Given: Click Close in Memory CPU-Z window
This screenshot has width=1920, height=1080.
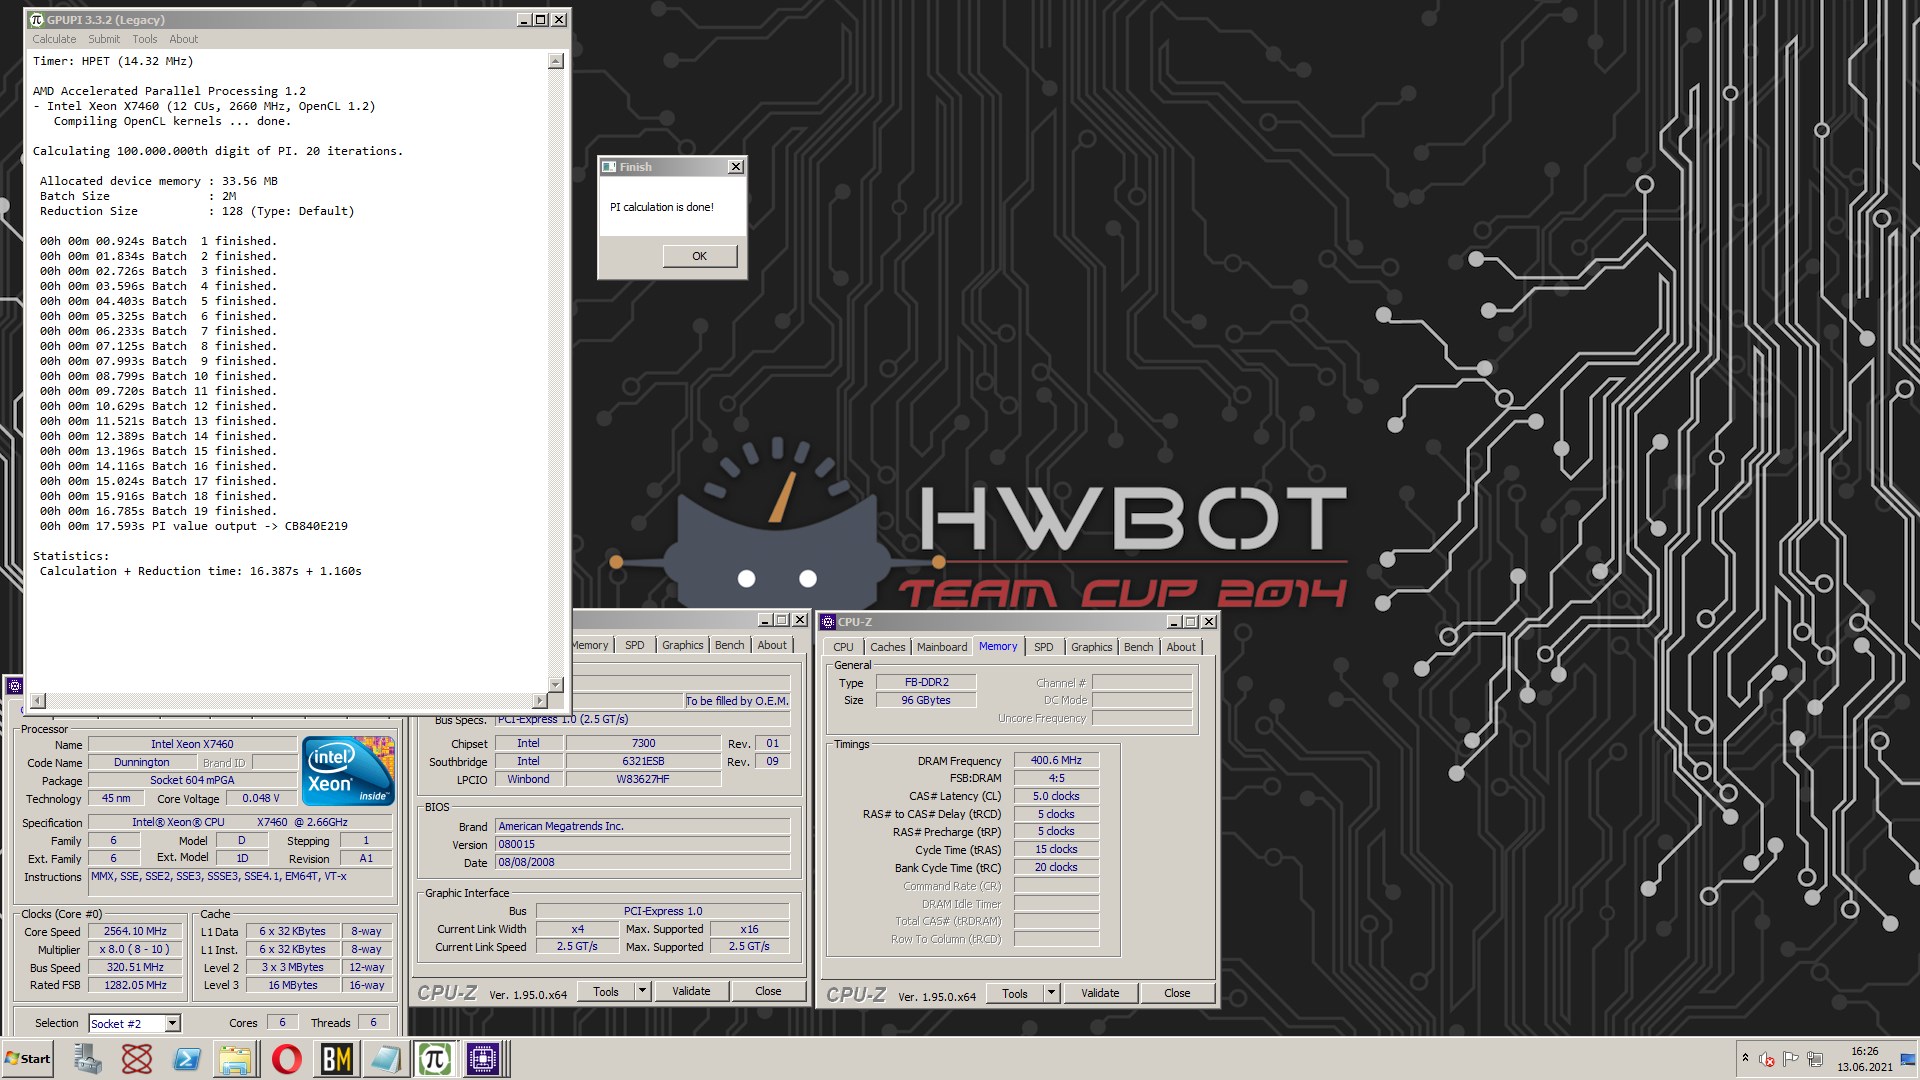Looking at the screenshot, I should 1177,993.
